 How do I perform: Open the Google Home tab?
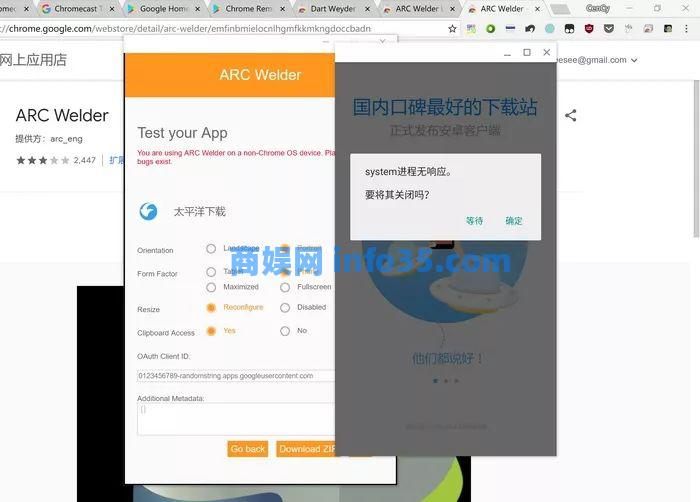163,9
